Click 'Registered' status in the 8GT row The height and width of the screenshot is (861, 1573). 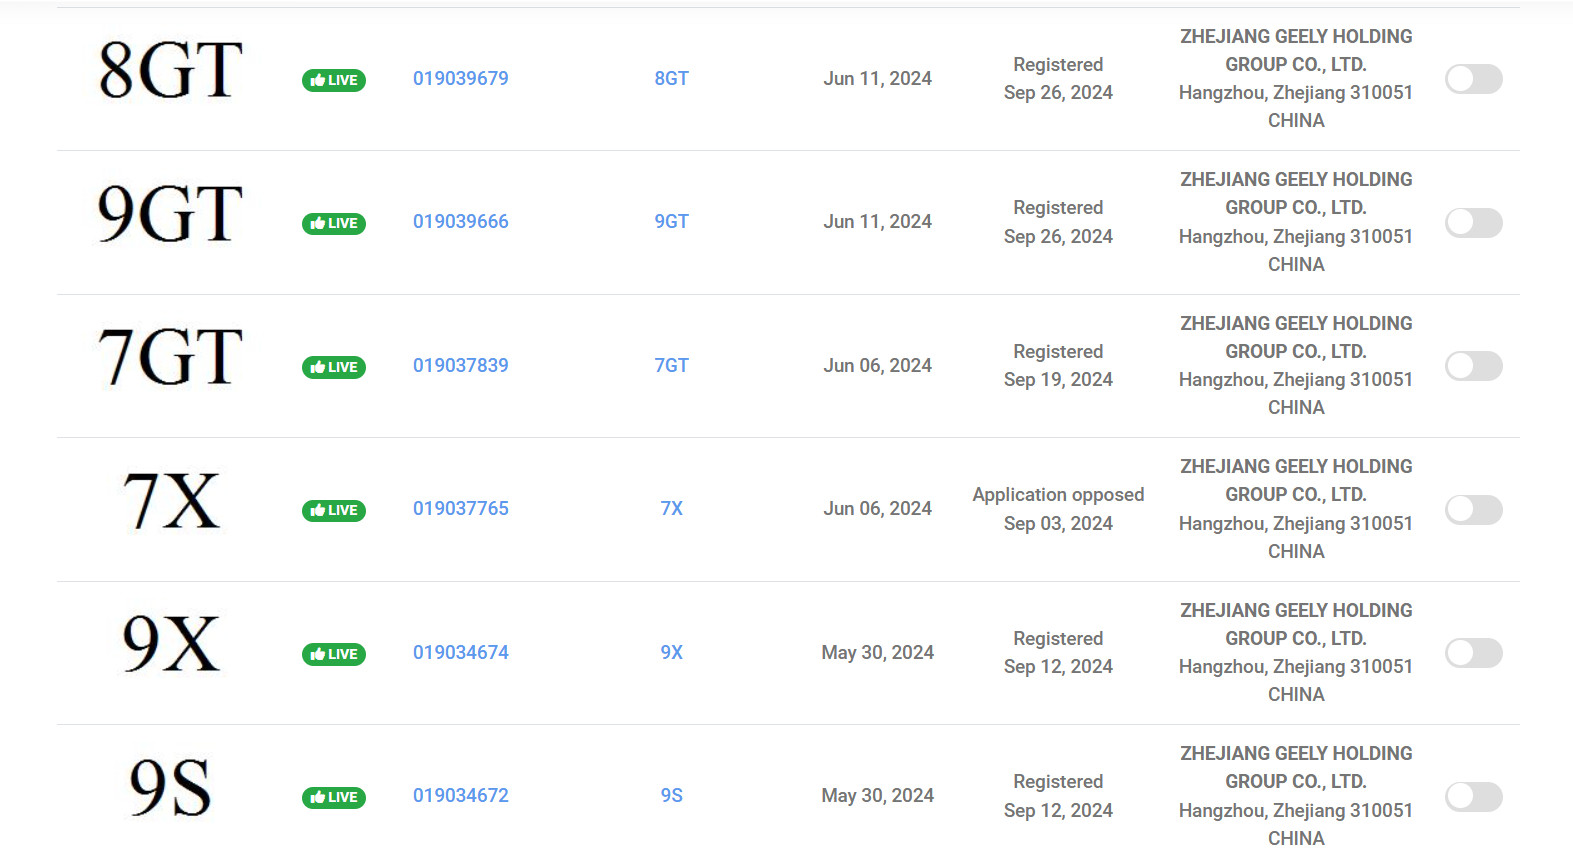click(x=1058, y=64)
